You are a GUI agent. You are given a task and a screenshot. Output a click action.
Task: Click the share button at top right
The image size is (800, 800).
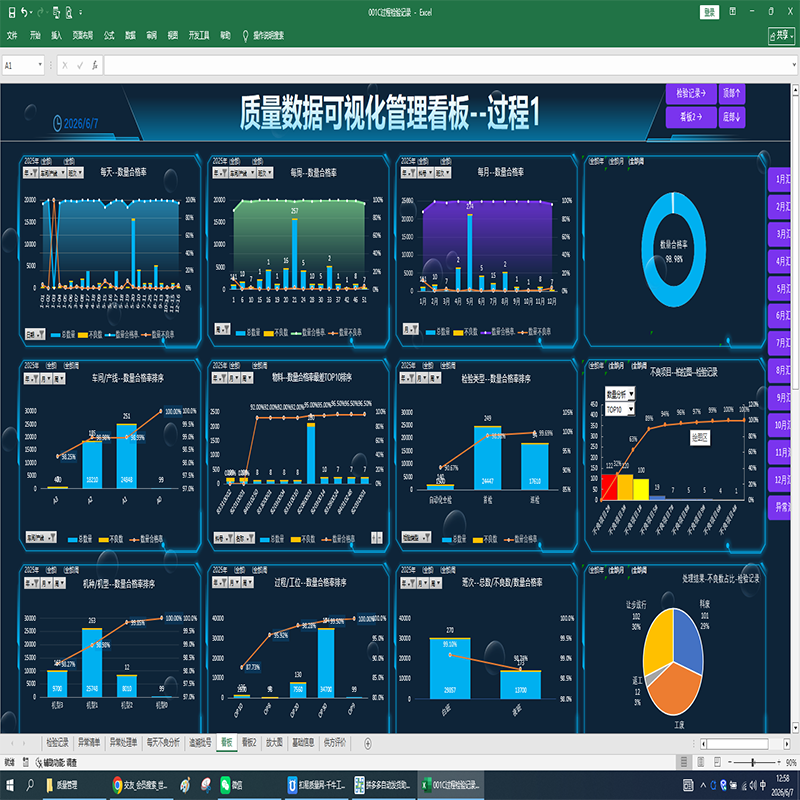click(x=782, y=36)
